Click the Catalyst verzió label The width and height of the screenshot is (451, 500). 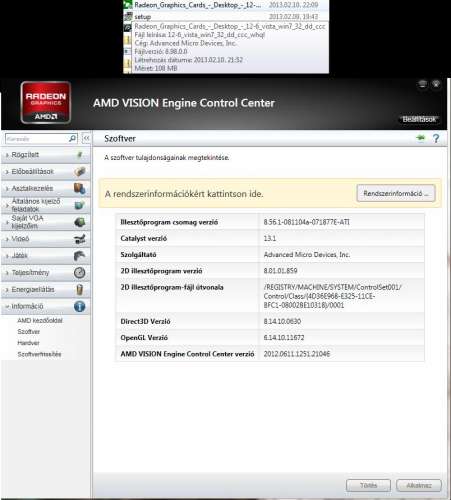pos(144,238)
